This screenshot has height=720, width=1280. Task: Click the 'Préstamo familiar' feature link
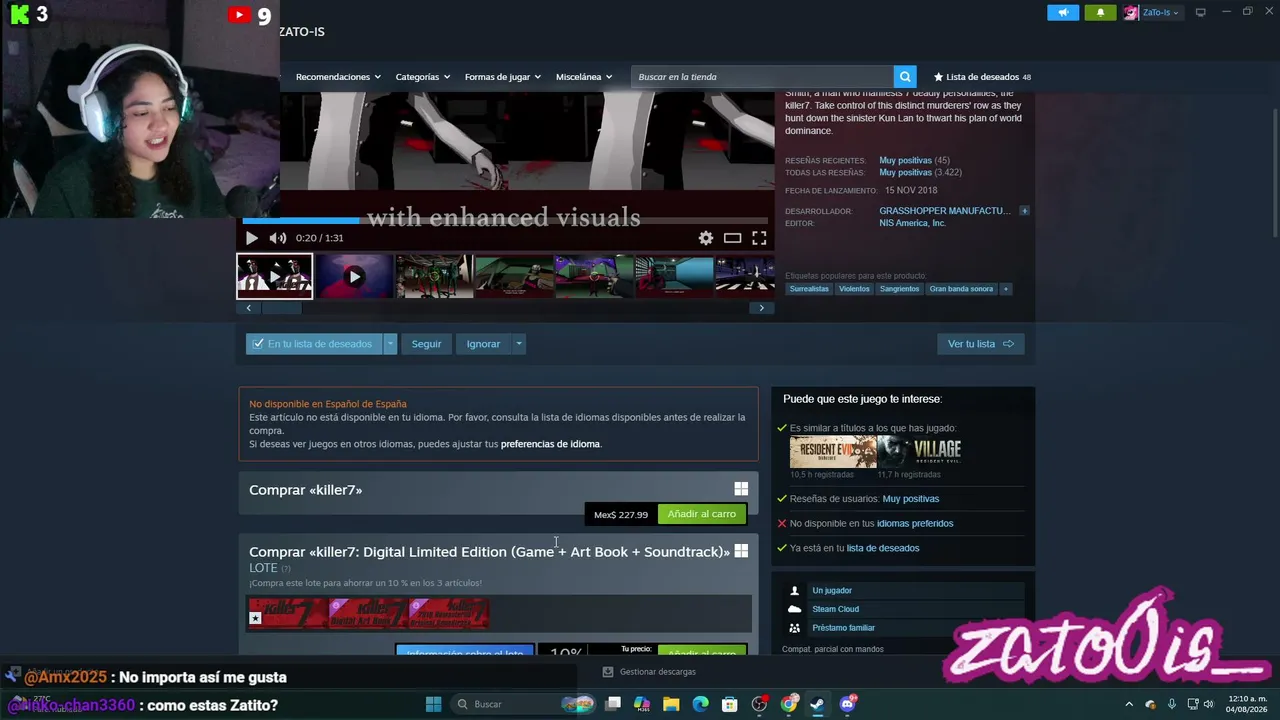843,628
